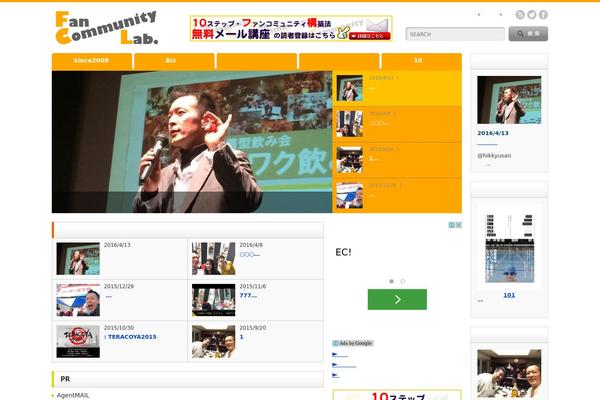This screenshot has height=400, width=600.
Task: Open the 777... article link
Action: pos(248,296)
